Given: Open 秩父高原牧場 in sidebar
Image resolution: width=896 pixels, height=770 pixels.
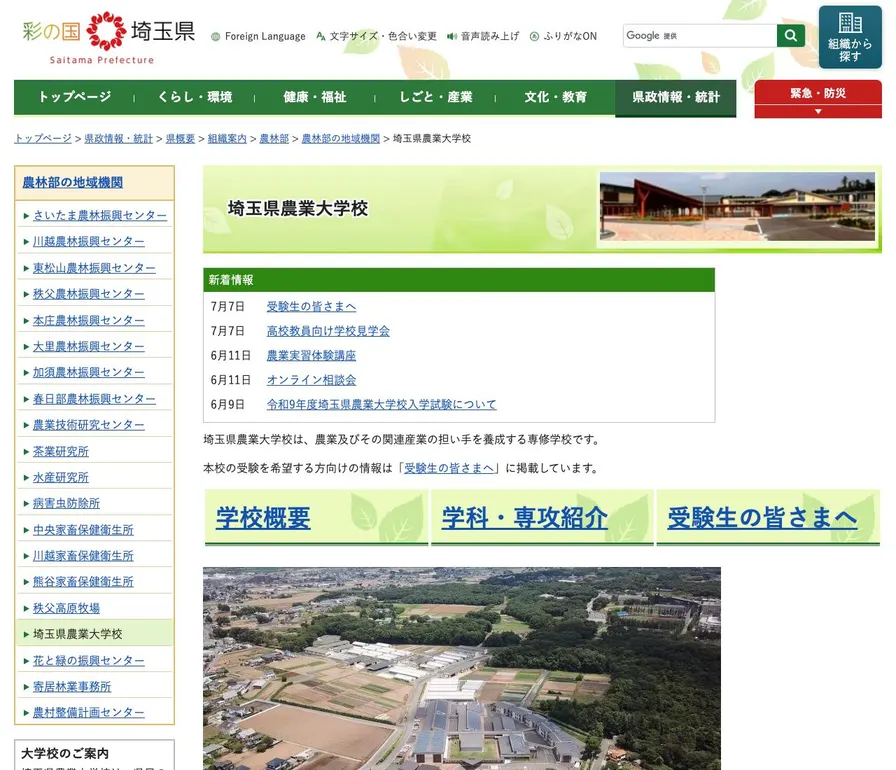Looking at the screenshot, I should (x=66, y=608).
